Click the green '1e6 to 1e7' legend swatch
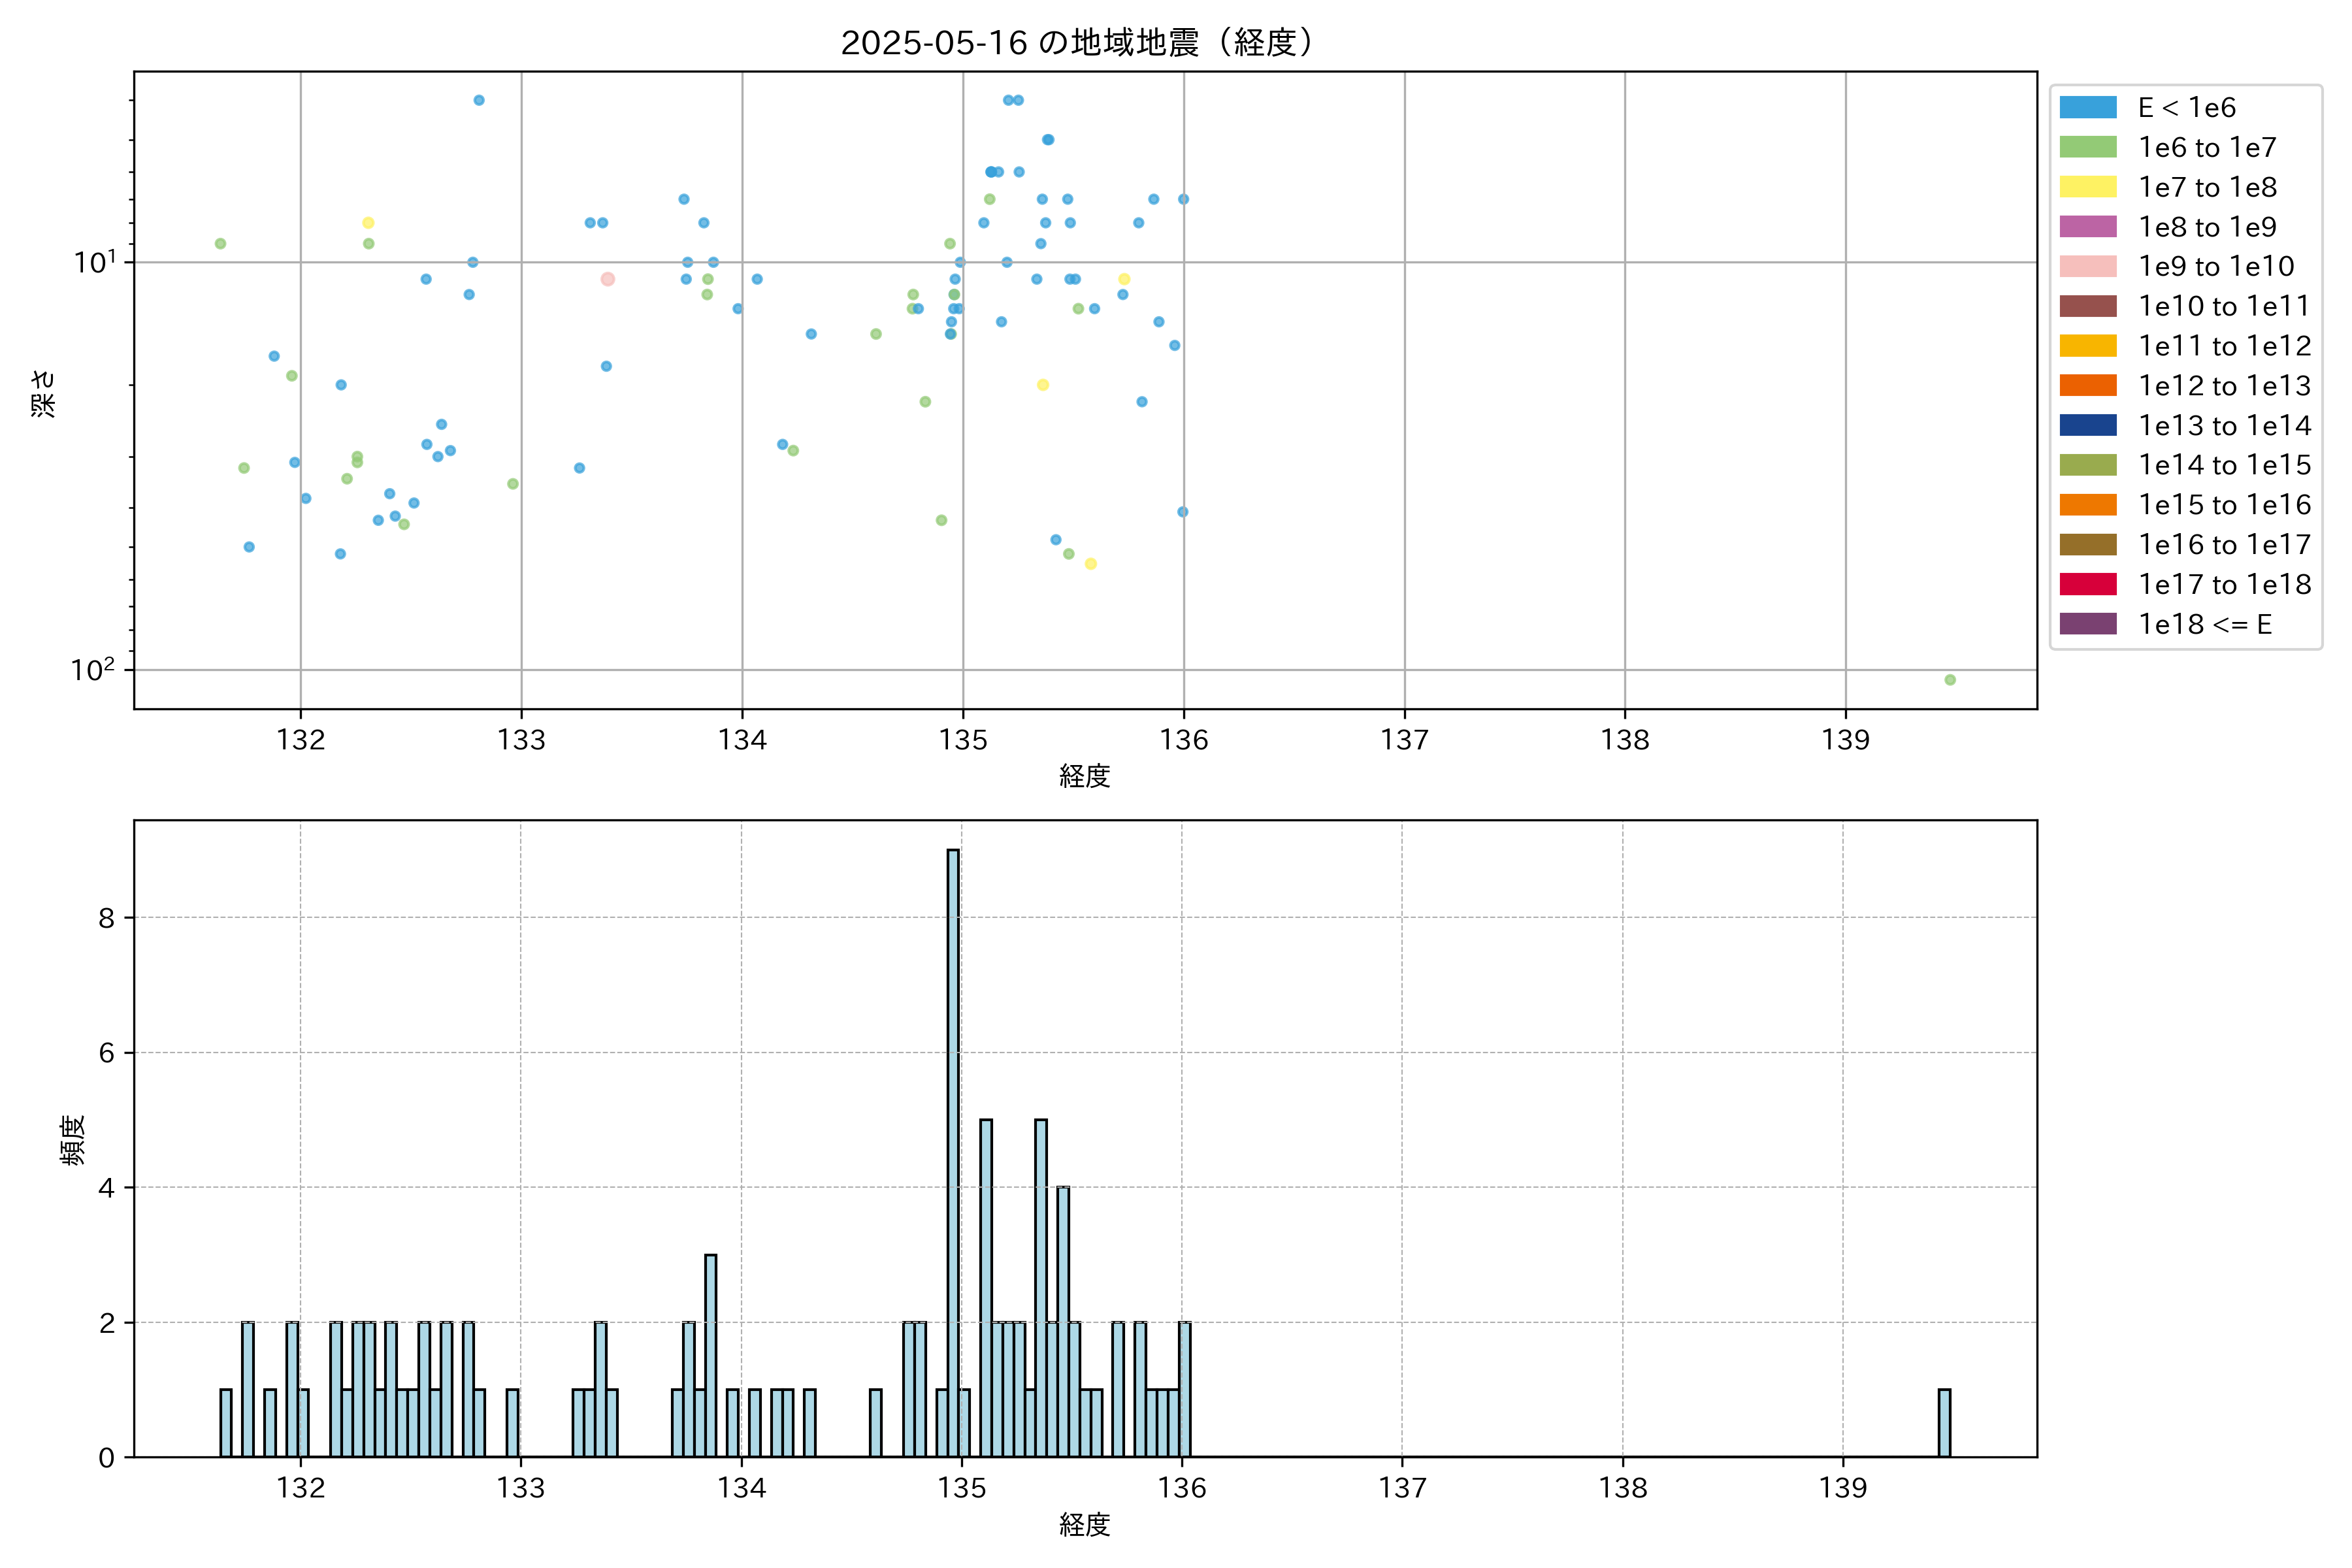 tap(2087, 147)
